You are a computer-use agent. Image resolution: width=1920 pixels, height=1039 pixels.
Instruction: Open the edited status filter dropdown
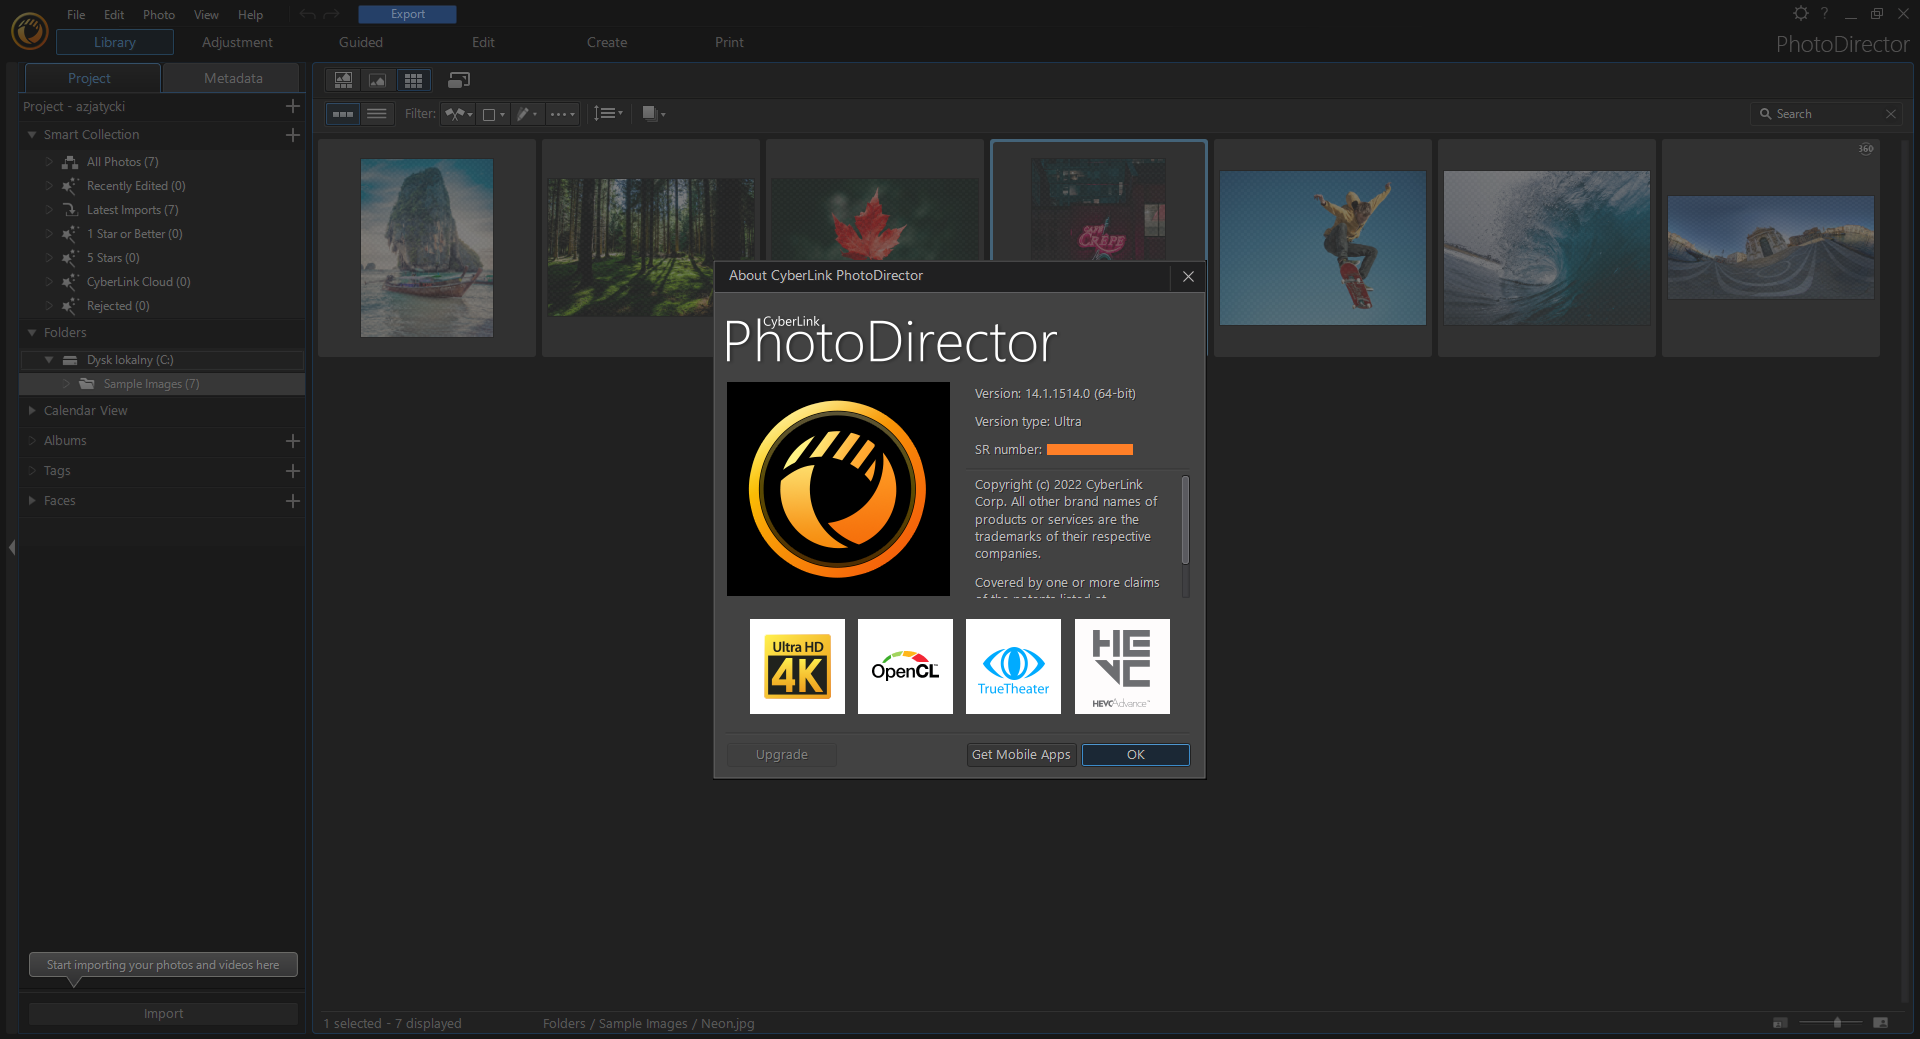pos(527,114)
